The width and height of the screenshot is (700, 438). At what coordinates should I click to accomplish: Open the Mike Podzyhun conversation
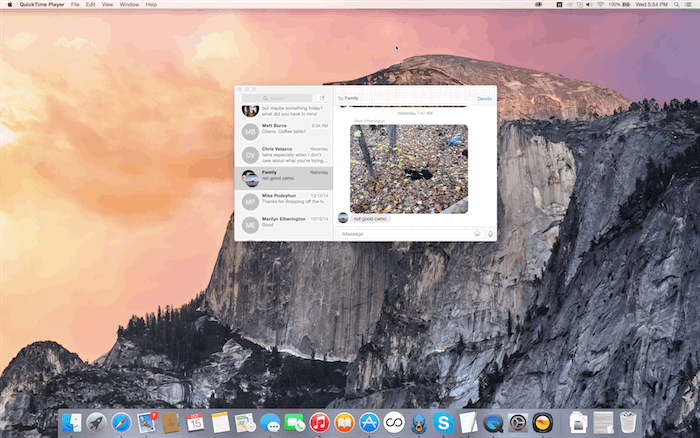click(284, 201)
